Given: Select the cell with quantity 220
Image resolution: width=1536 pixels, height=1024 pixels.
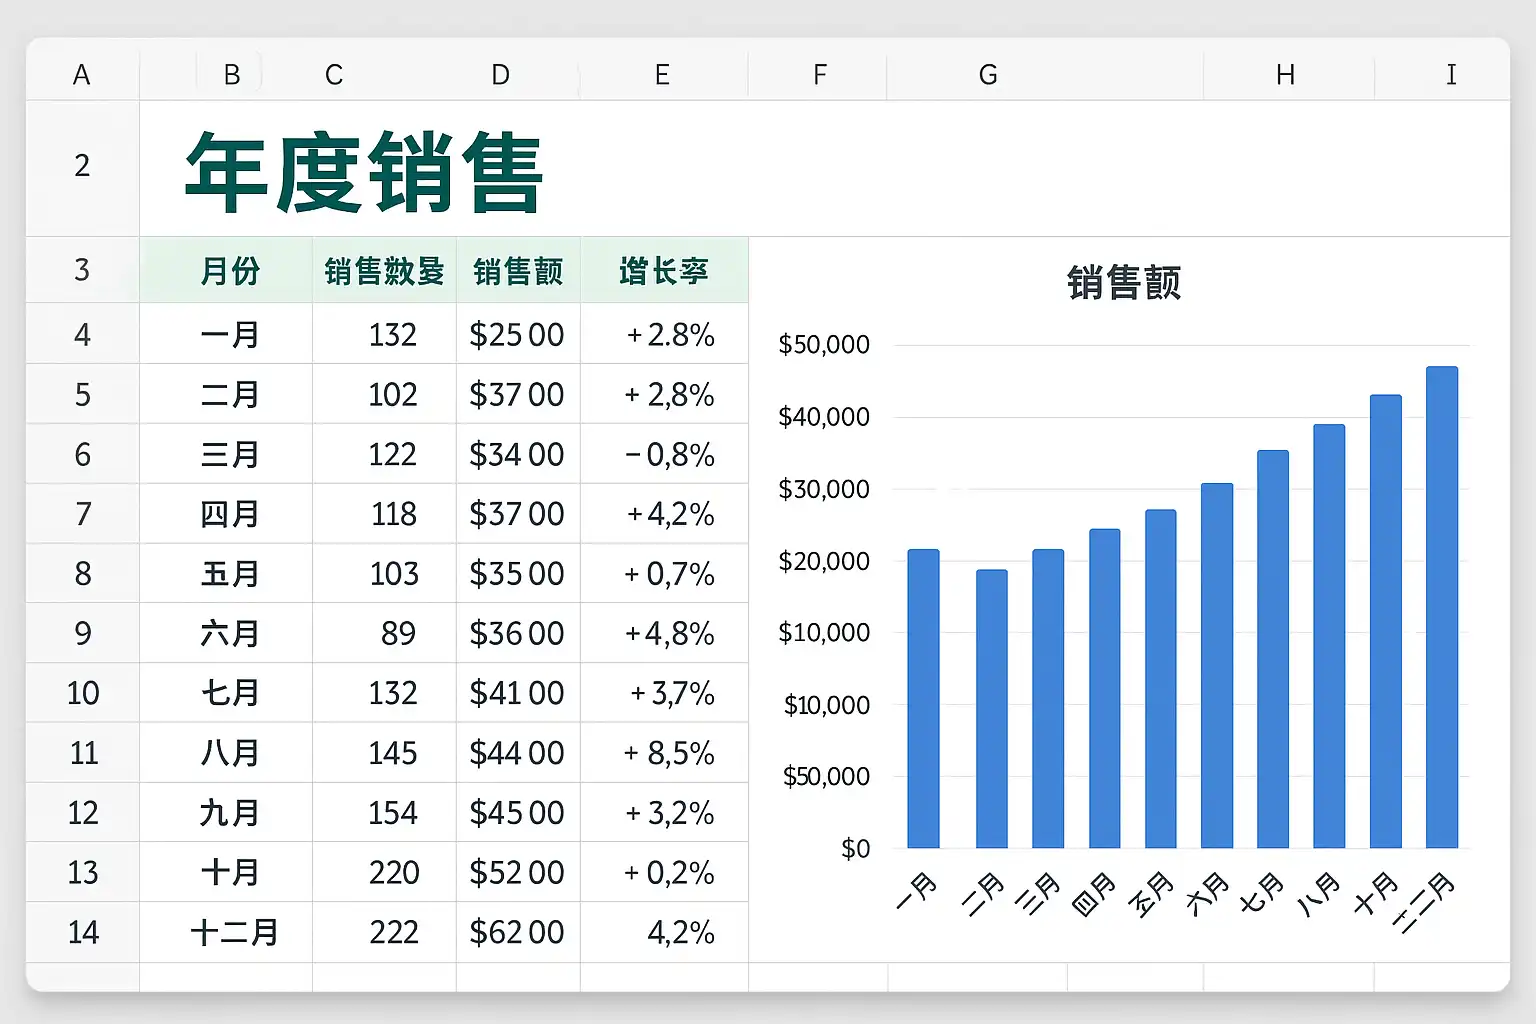Looking at the screenshot, I should (393, 873).
